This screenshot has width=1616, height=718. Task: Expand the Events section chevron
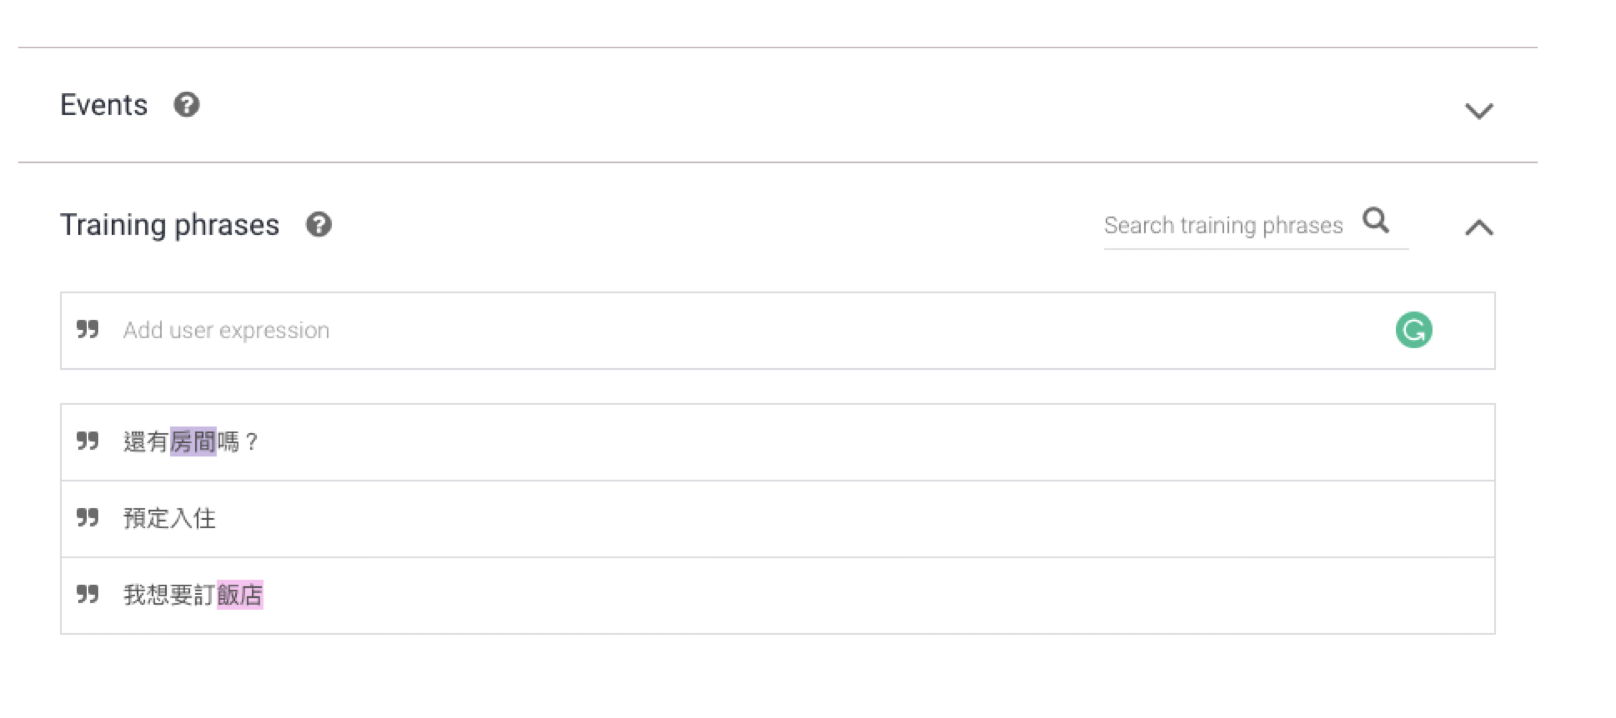point(1479,110)
